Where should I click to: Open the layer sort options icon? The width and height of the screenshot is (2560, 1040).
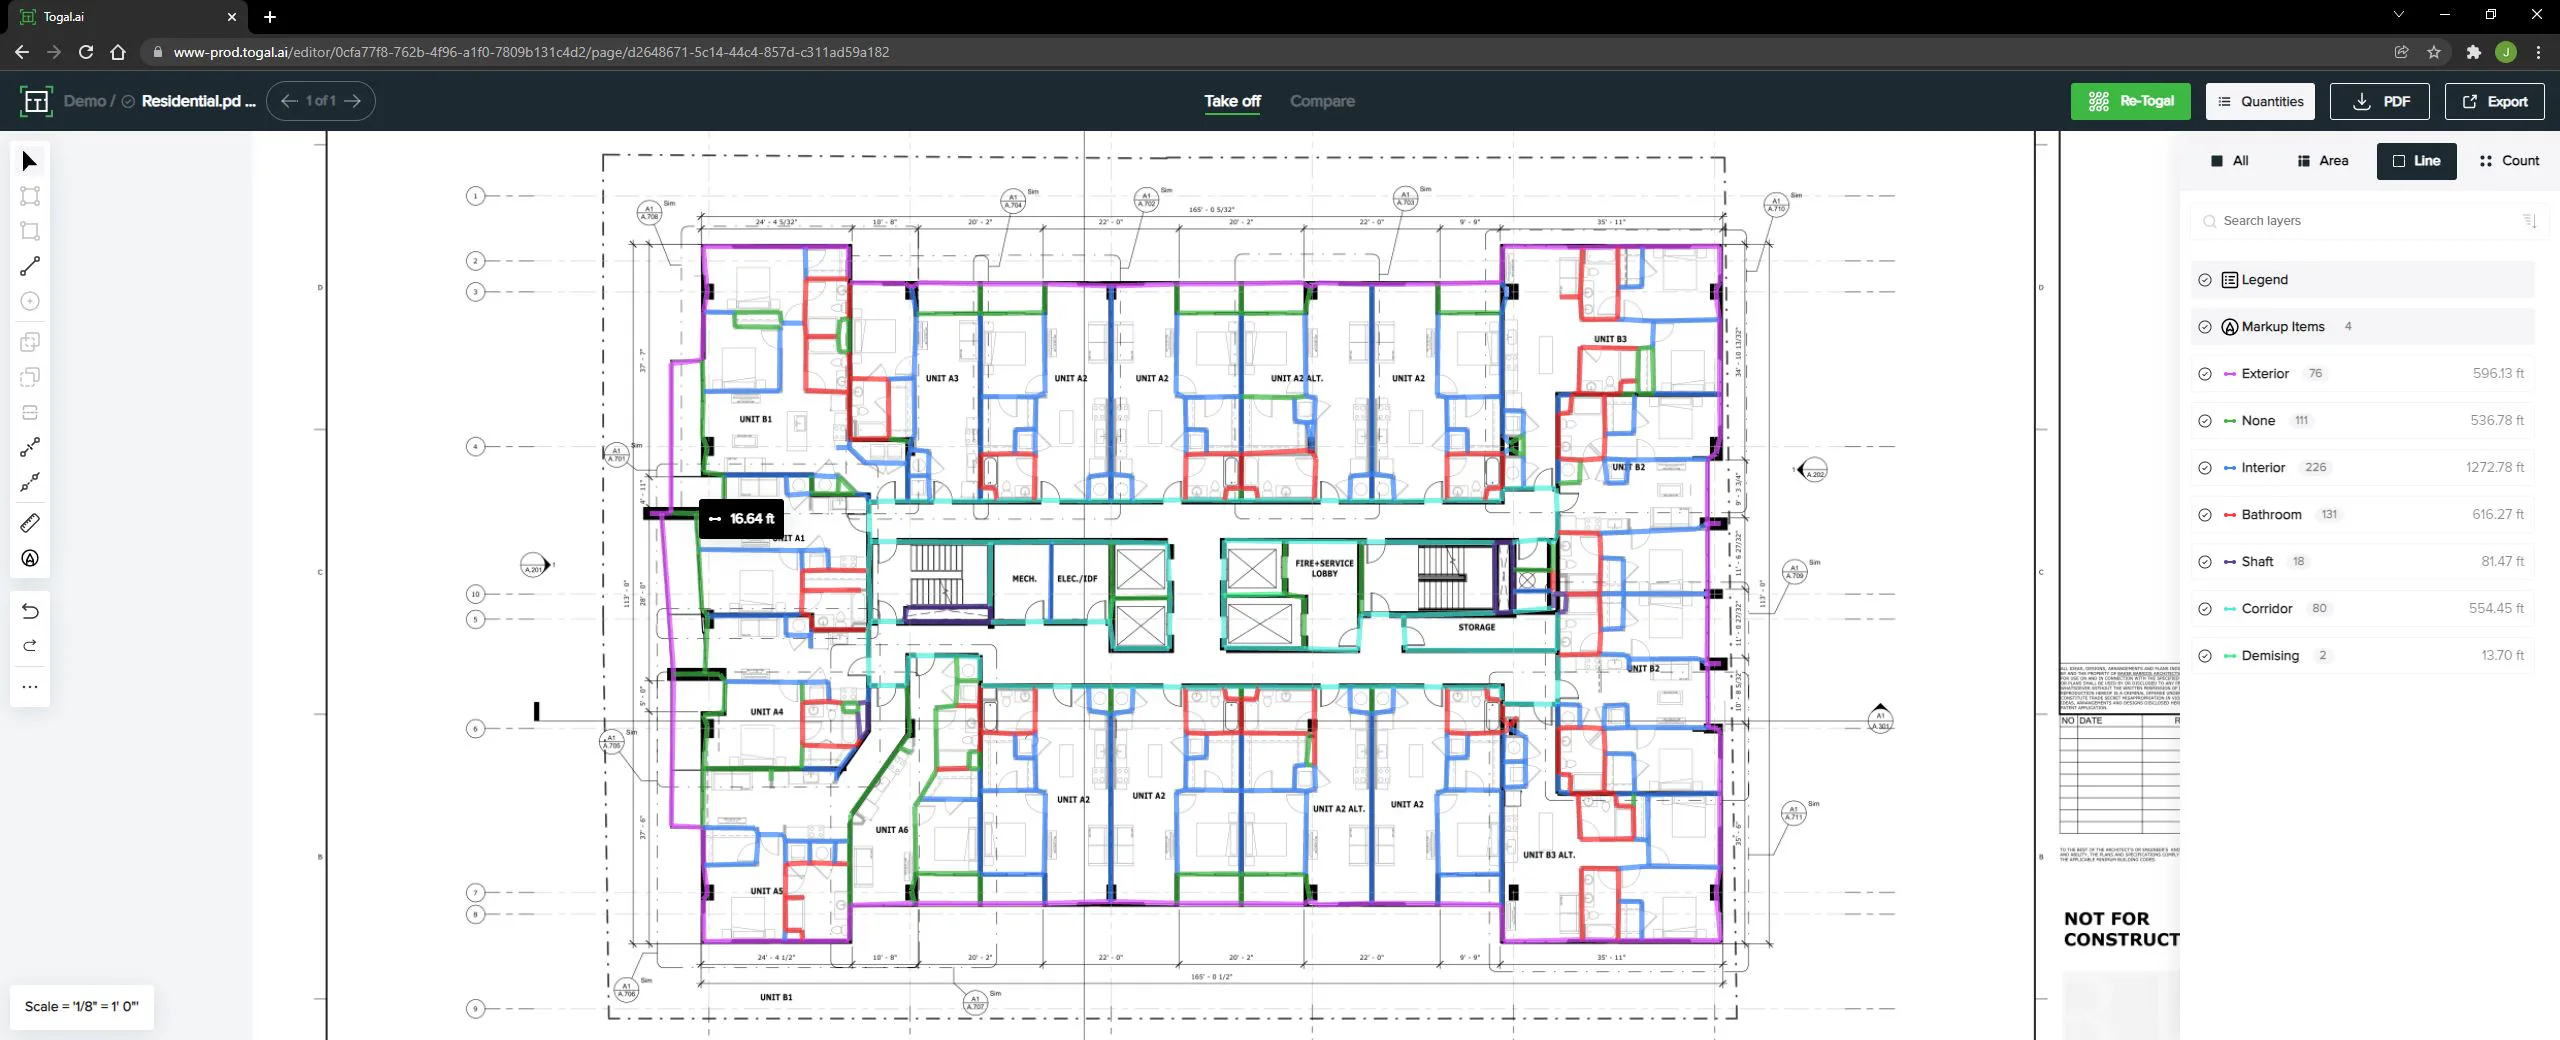(x=2530, y=221)
